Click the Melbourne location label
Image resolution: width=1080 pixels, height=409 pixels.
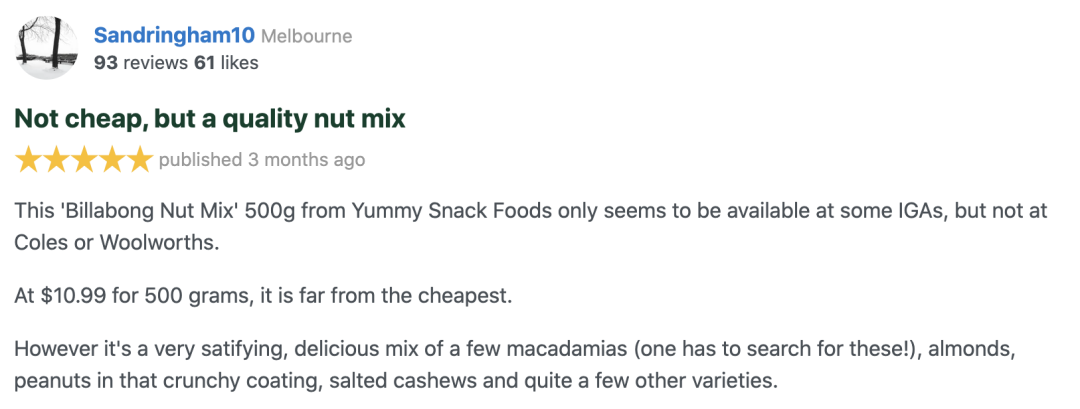pyautogui.click(x=307, y=36)
